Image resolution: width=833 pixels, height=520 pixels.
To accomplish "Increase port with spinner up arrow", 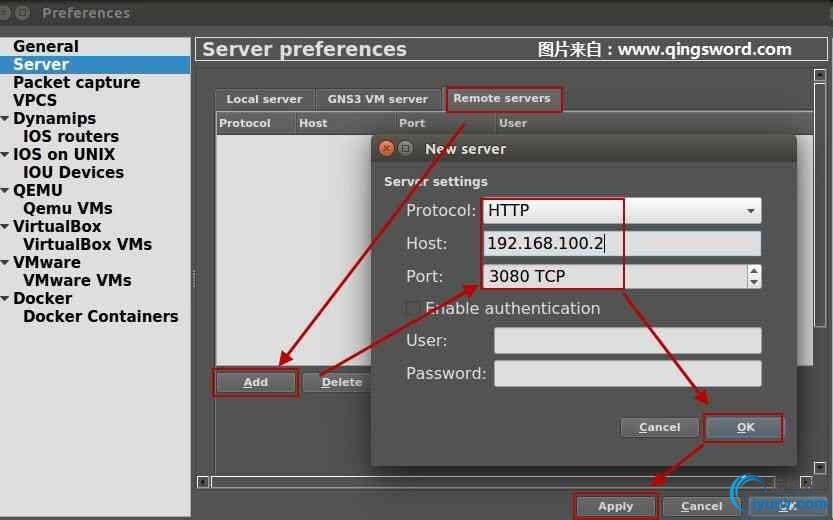I will [754, 271].
